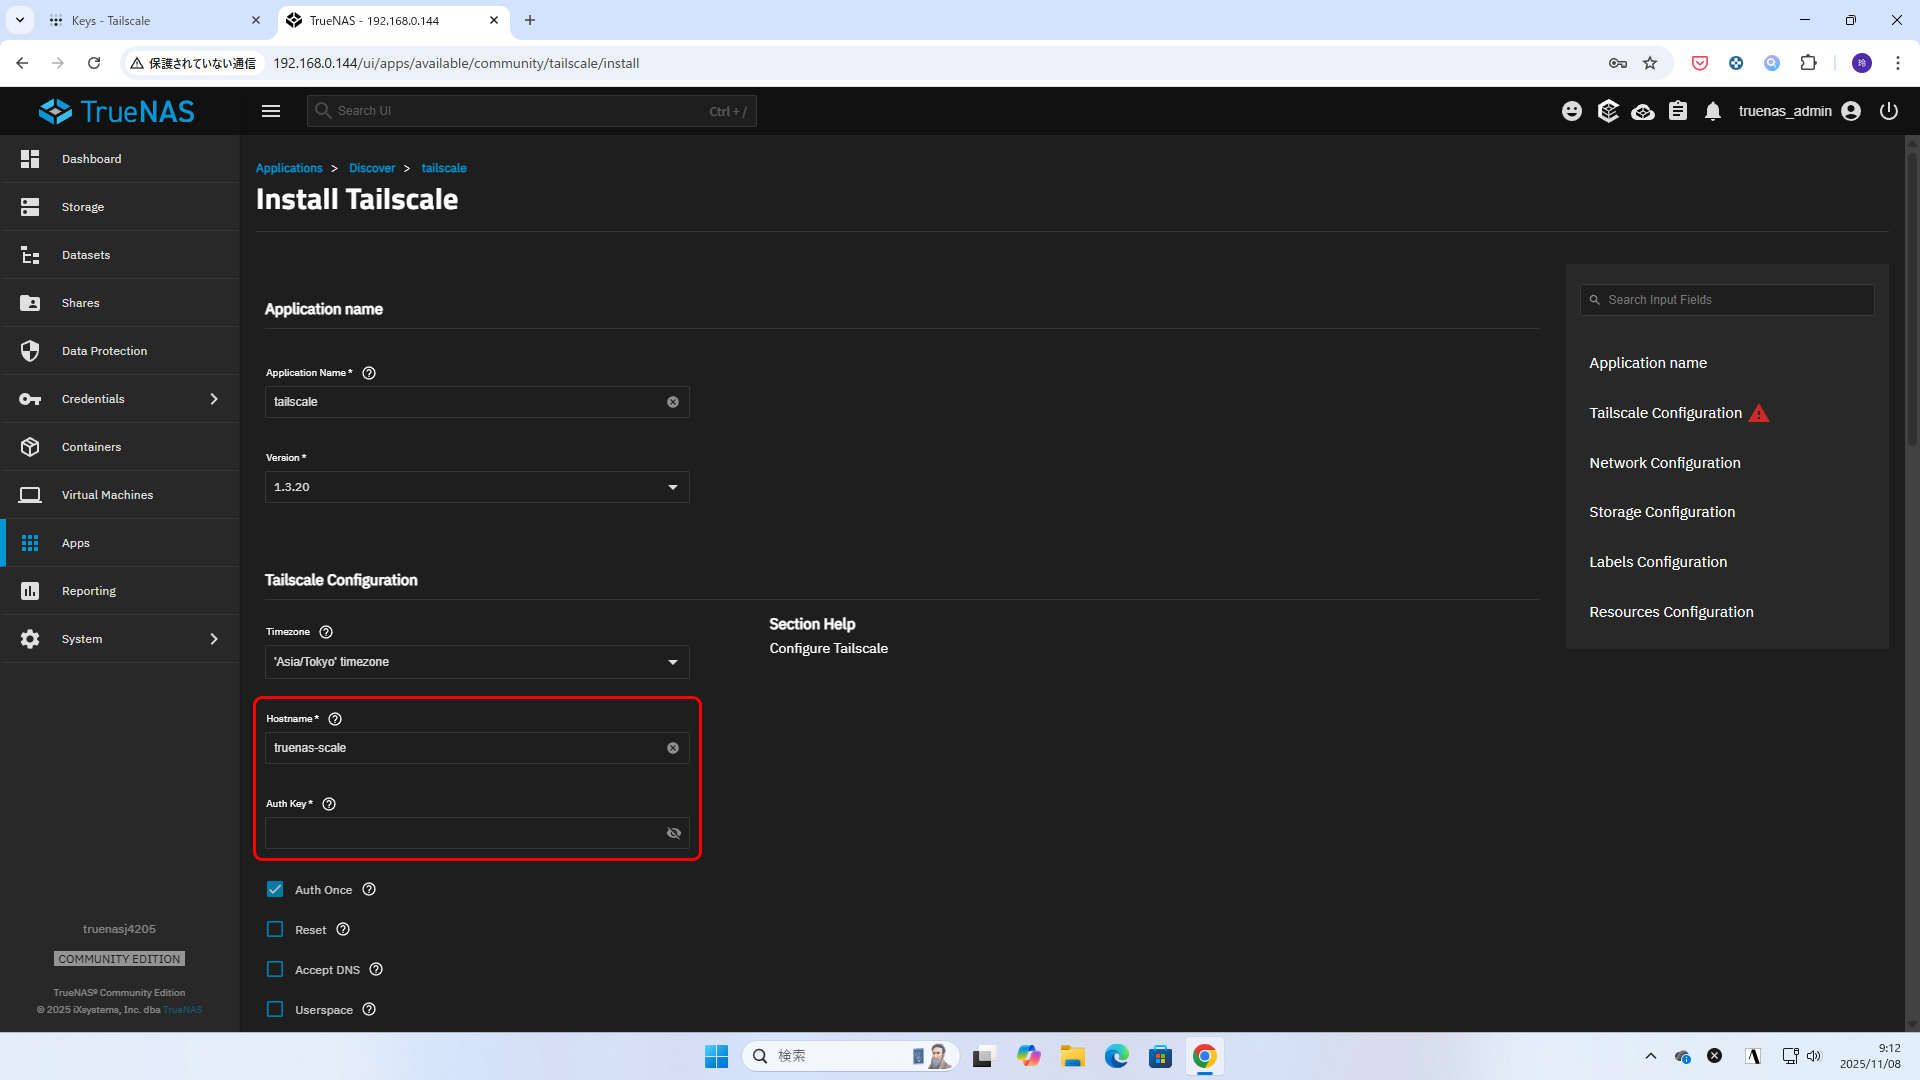Open the alerts bell icon
The width and height of the screenshot is (1920, 1080).
[1713, 111]
